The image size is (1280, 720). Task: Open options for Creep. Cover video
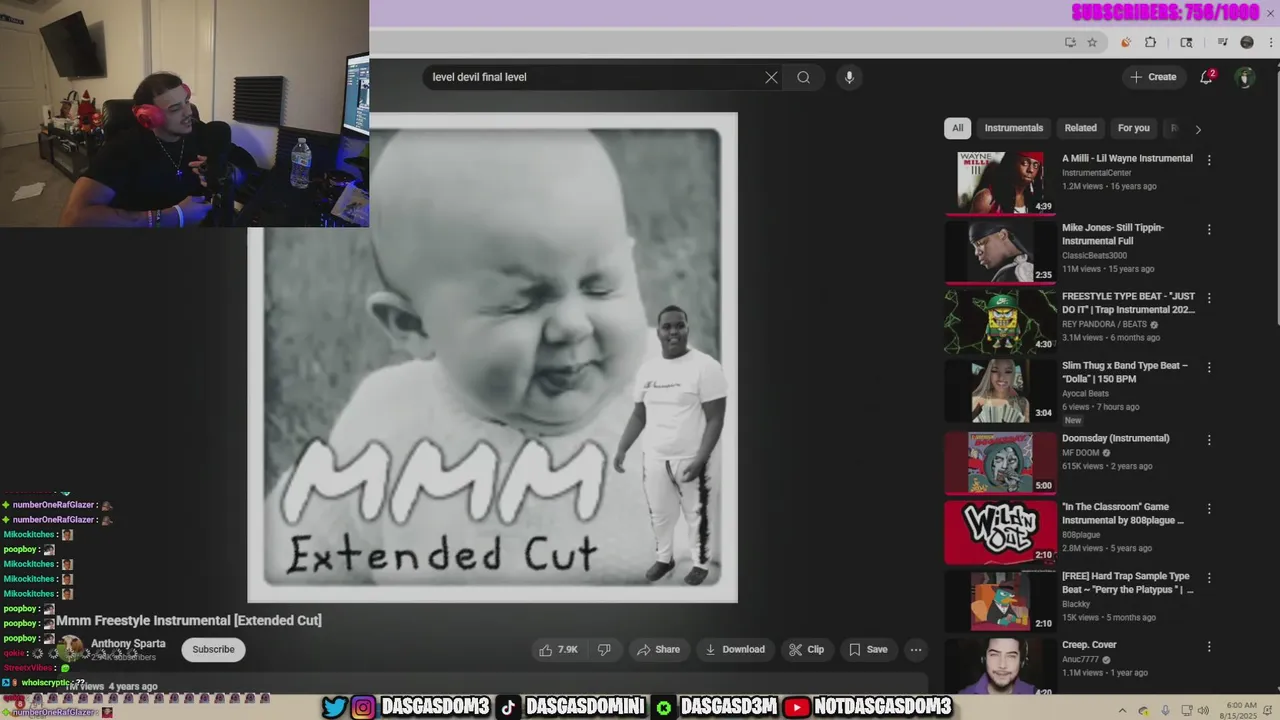point(1209,646)
